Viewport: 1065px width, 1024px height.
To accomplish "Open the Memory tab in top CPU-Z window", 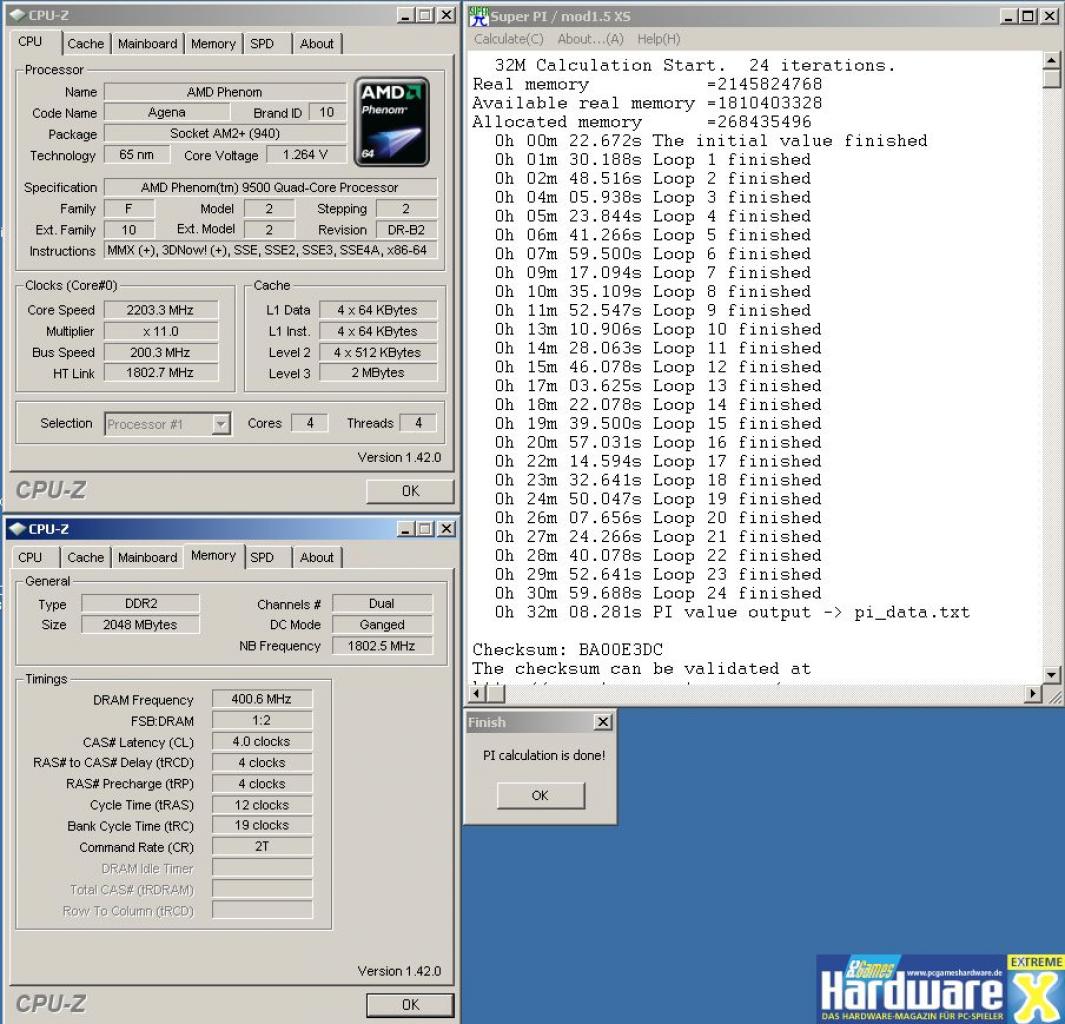I will 213,43.
